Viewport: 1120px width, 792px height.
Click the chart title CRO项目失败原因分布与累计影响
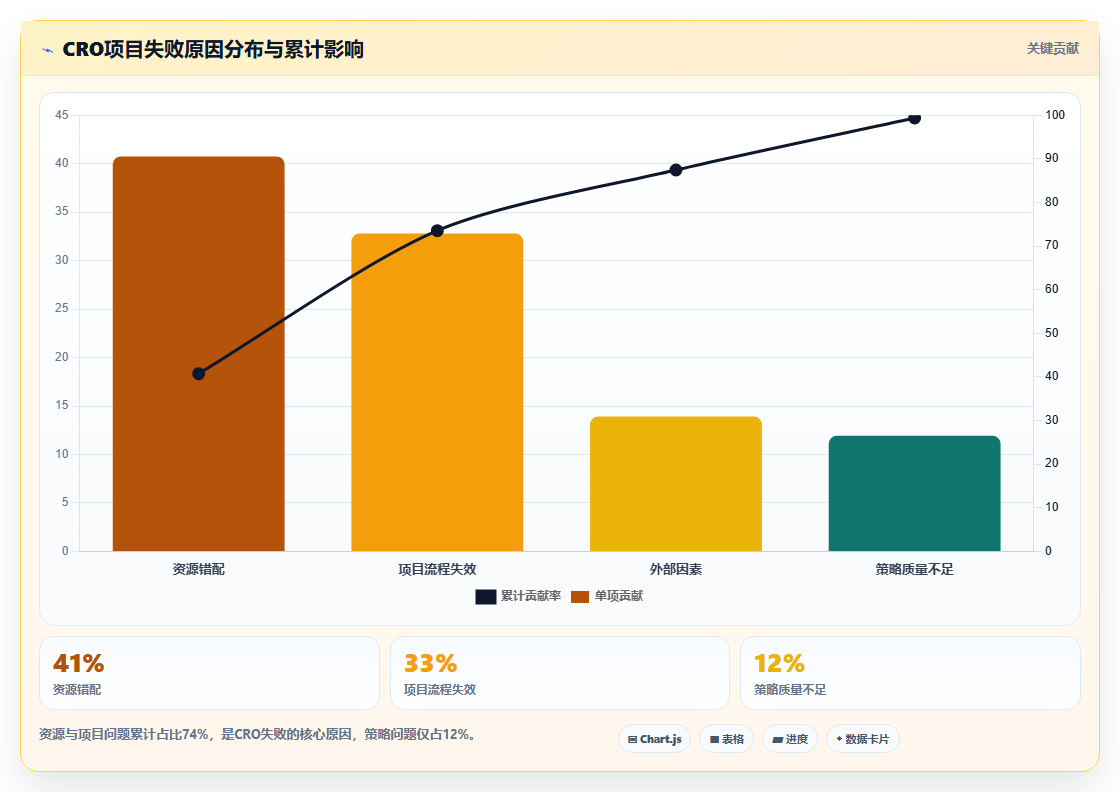(x=213, y=49)
